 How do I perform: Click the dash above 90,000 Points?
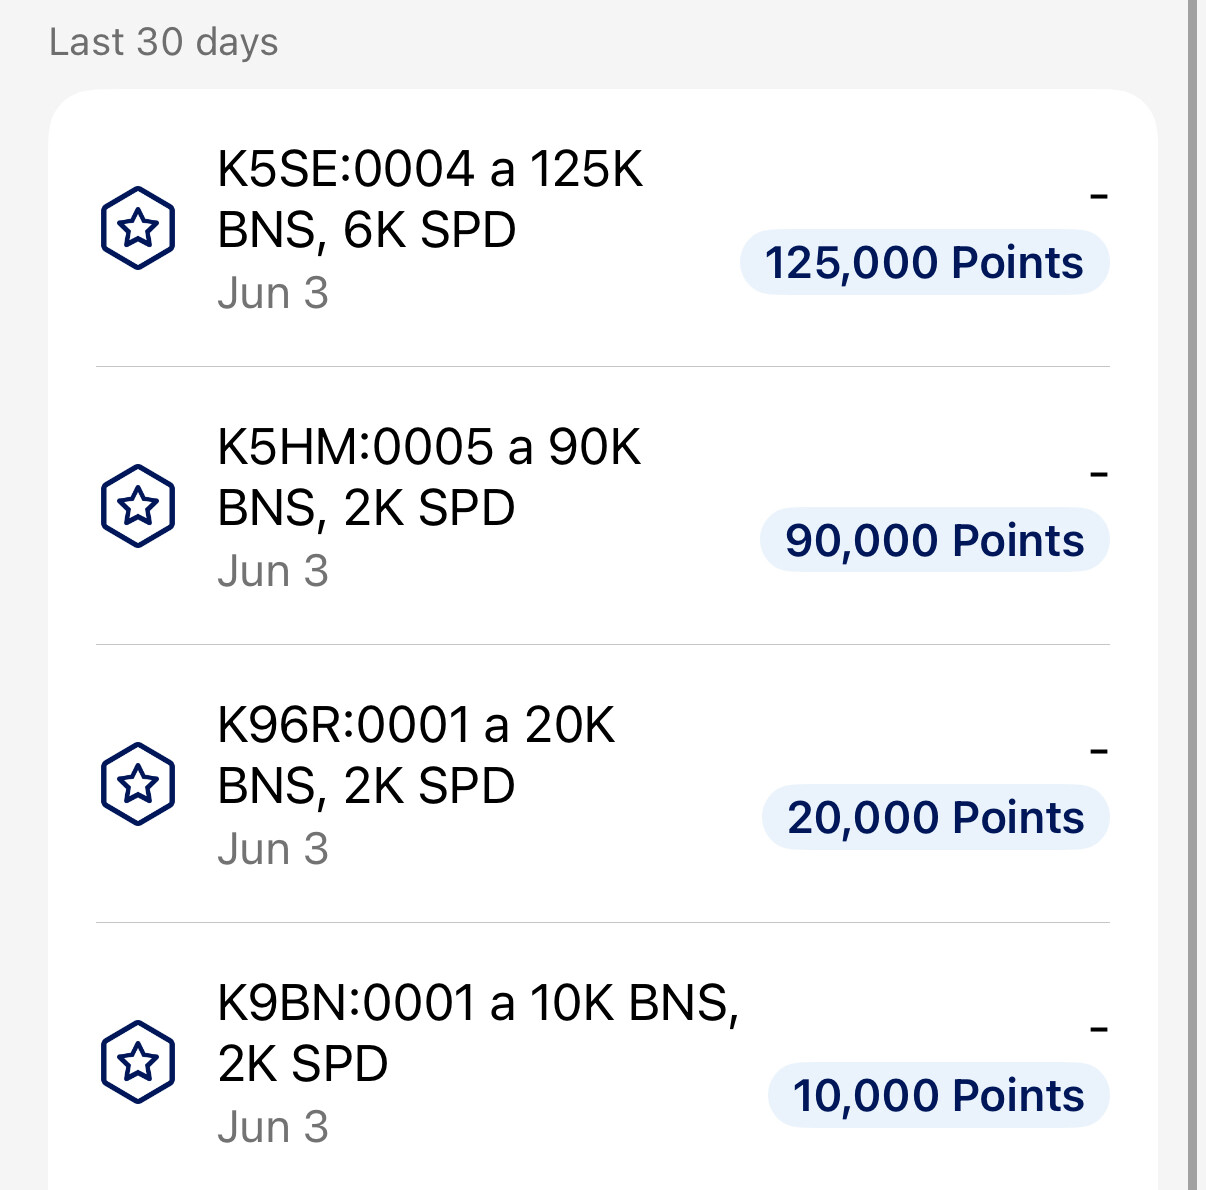click(x=1099, y=474)
